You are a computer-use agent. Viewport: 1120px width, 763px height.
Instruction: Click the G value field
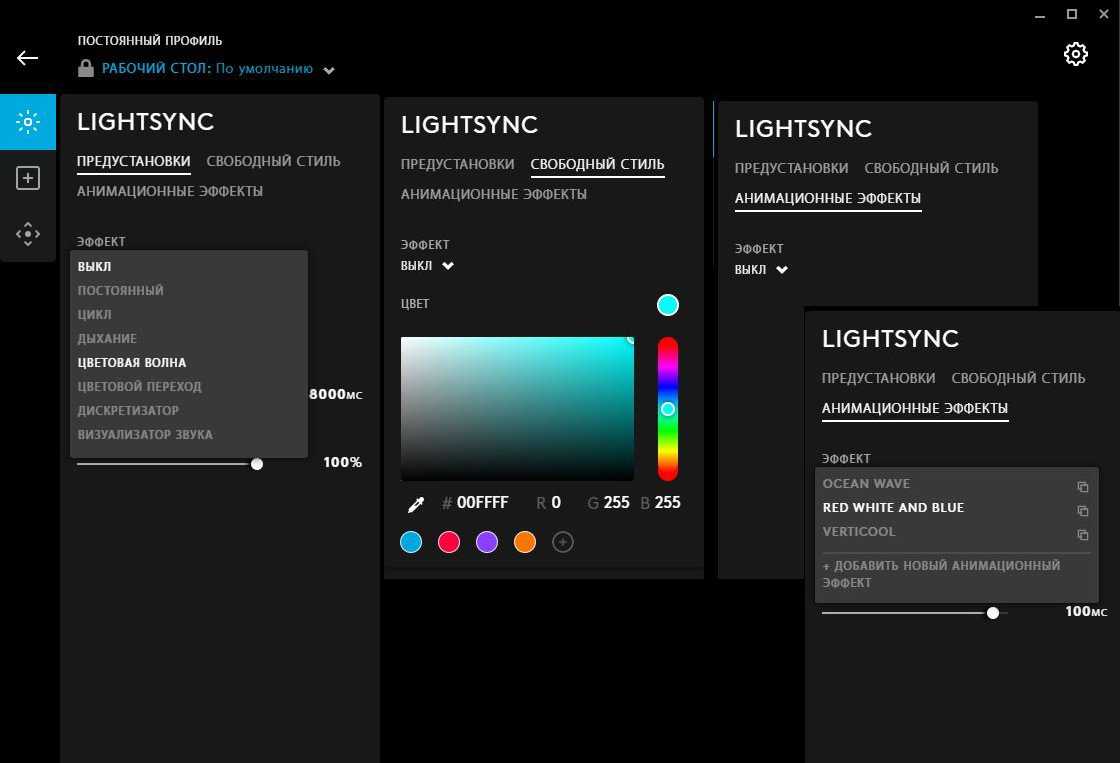tap(616, 503)
